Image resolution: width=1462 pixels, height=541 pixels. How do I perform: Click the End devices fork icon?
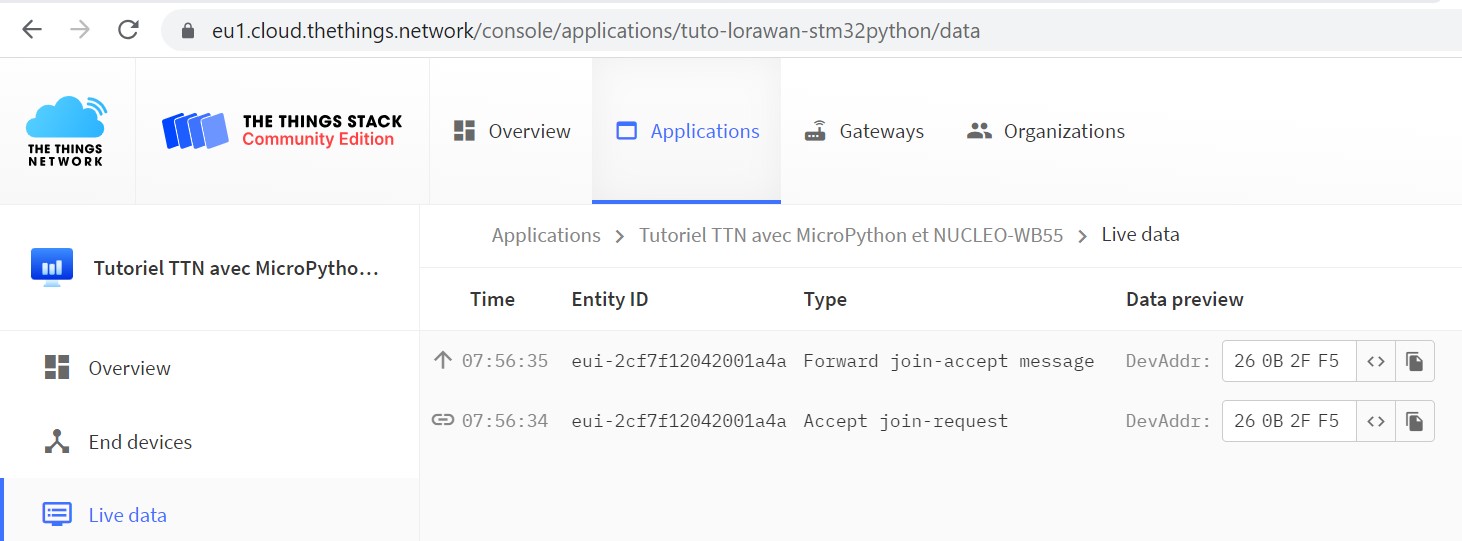pyautogui.click(x=57, y=442)
